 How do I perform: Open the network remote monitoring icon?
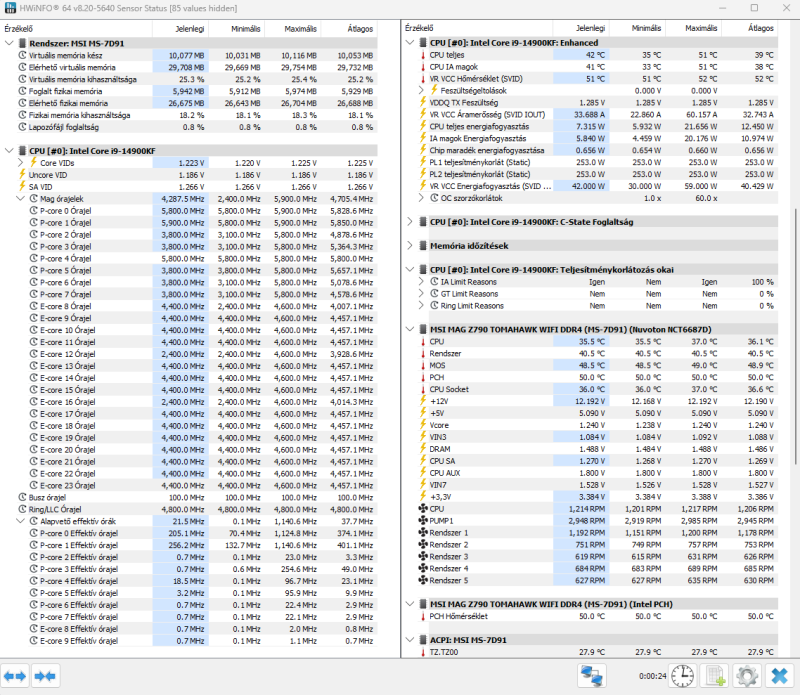tap(592, 676)
